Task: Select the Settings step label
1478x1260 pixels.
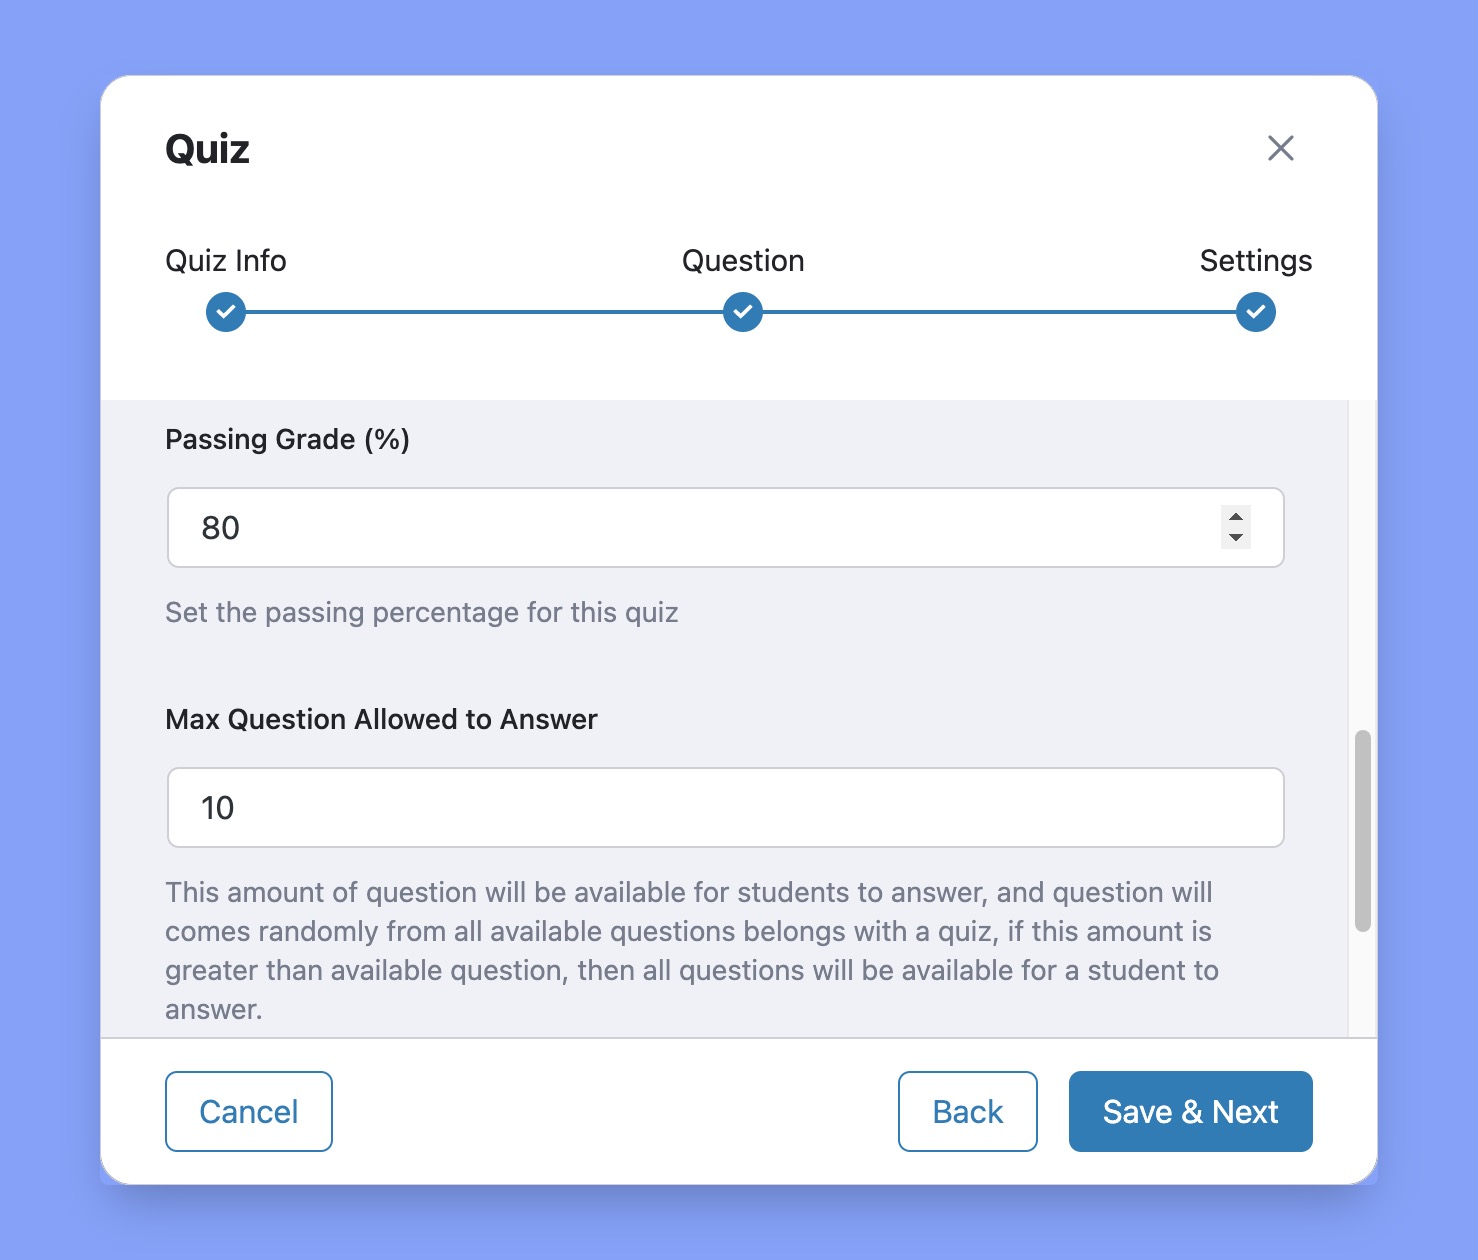Action: tap(1255, 260)
